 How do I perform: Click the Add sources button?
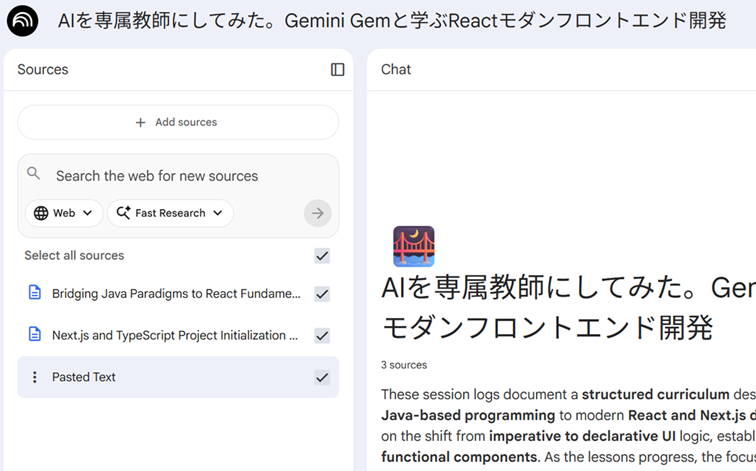(178, 122)
